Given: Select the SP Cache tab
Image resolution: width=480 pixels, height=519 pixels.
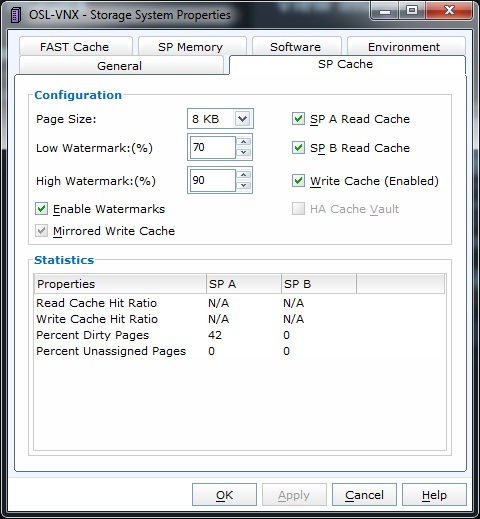Looking at the screenshot, I should 347,64.
